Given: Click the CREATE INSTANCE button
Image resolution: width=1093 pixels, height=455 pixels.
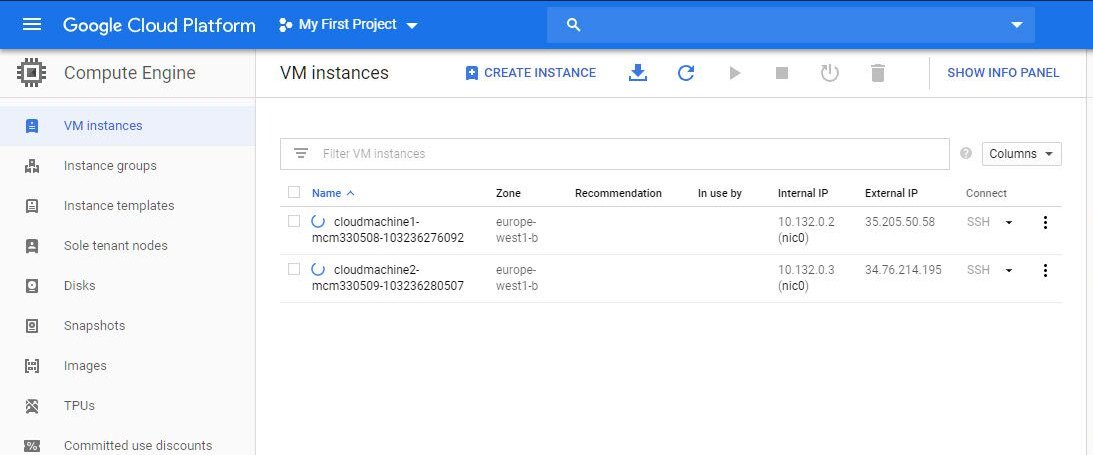Looking at the screenshot, I should coord(530,72).
